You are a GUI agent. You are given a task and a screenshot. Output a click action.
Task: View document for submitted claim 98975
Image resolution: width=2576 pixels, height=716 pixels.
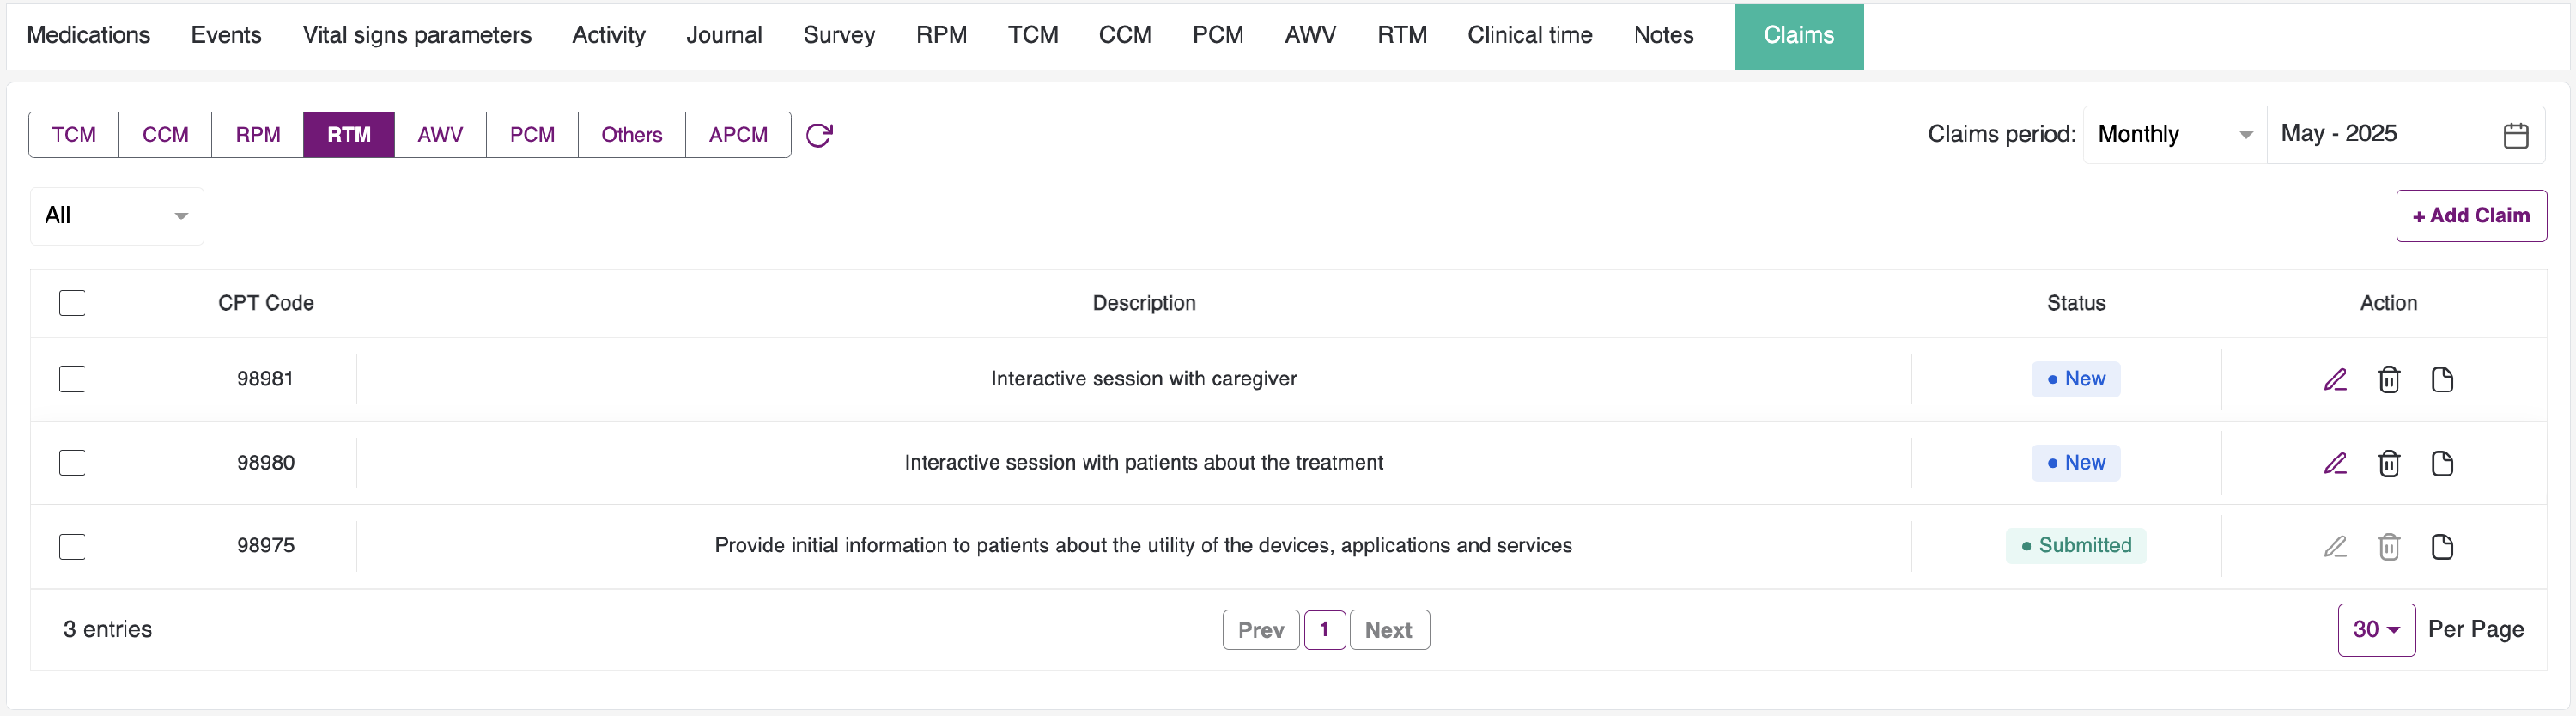click(x=2442, y=547)
